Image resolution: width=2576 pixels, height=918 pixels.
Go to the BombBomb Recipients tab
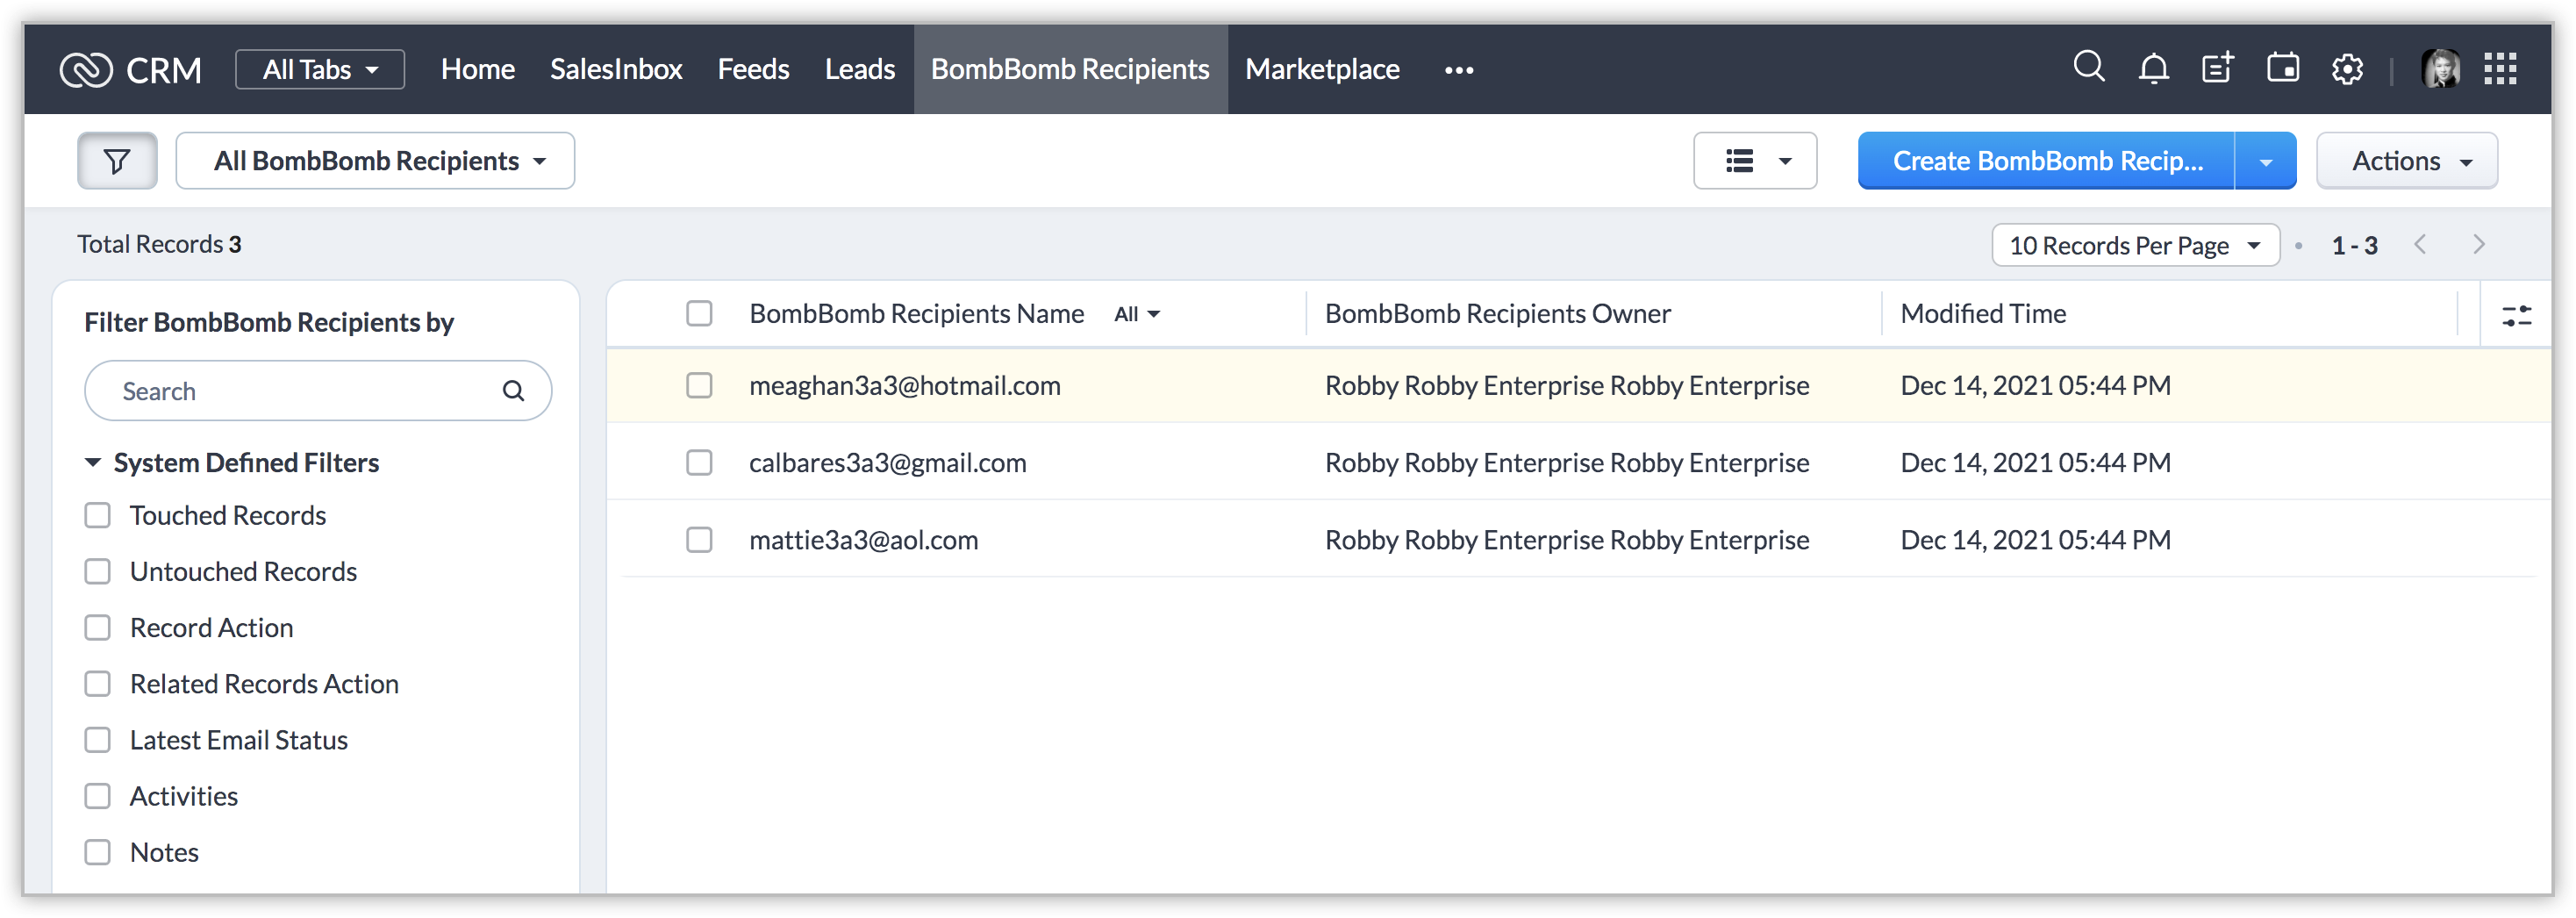point(1070,69)
